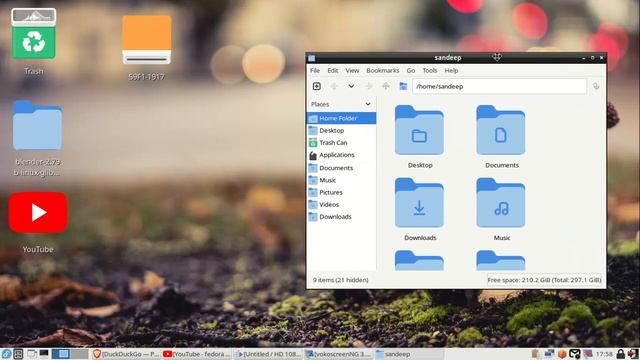The width and height of the screenshot is (640, 360).
Task: Select Trash Can in Places sidebar
Action: tap(342, 142)
